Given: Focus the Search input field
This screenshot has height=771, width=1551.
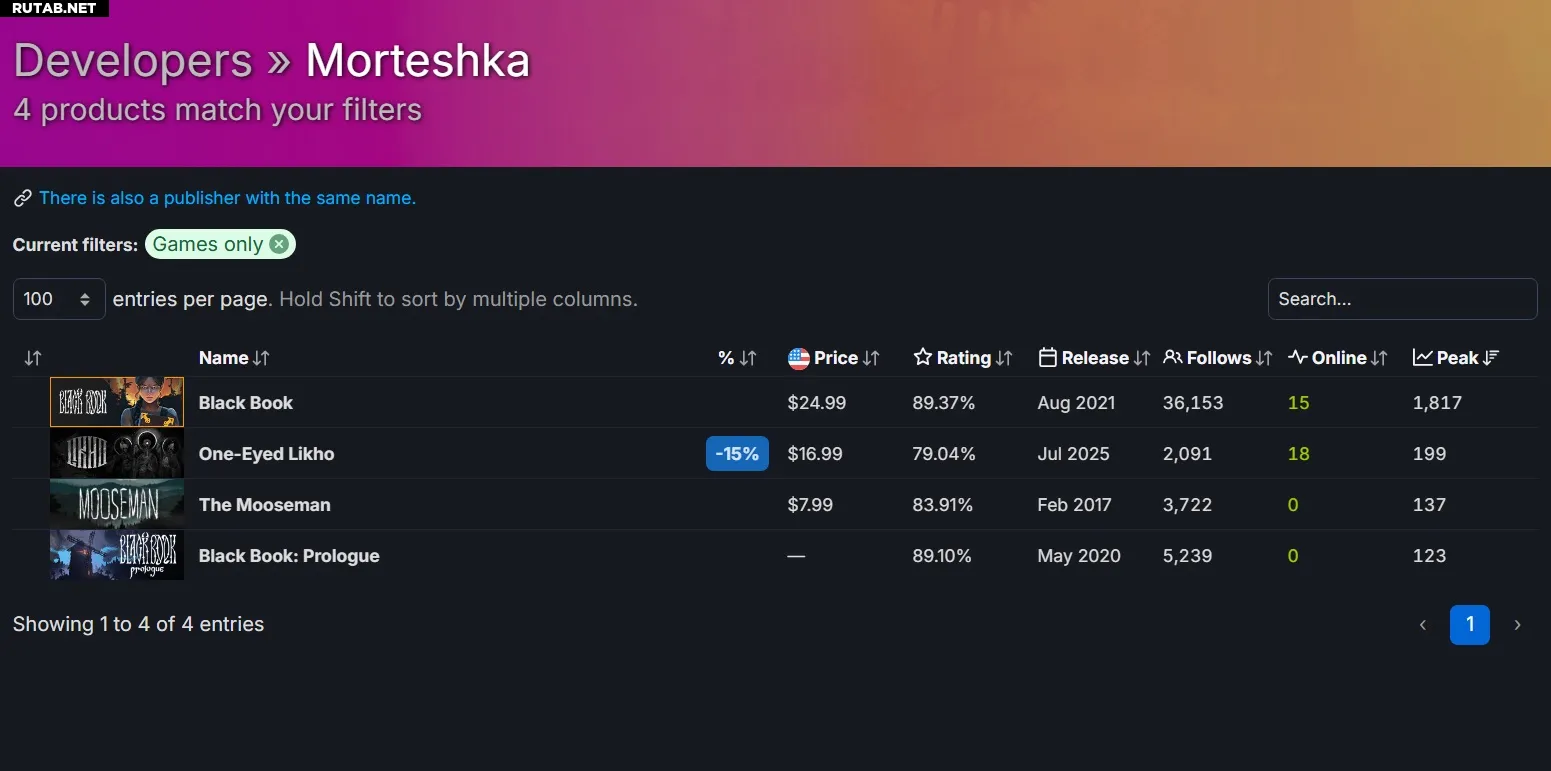Looking at the screenshot, I should (1402, 299).
